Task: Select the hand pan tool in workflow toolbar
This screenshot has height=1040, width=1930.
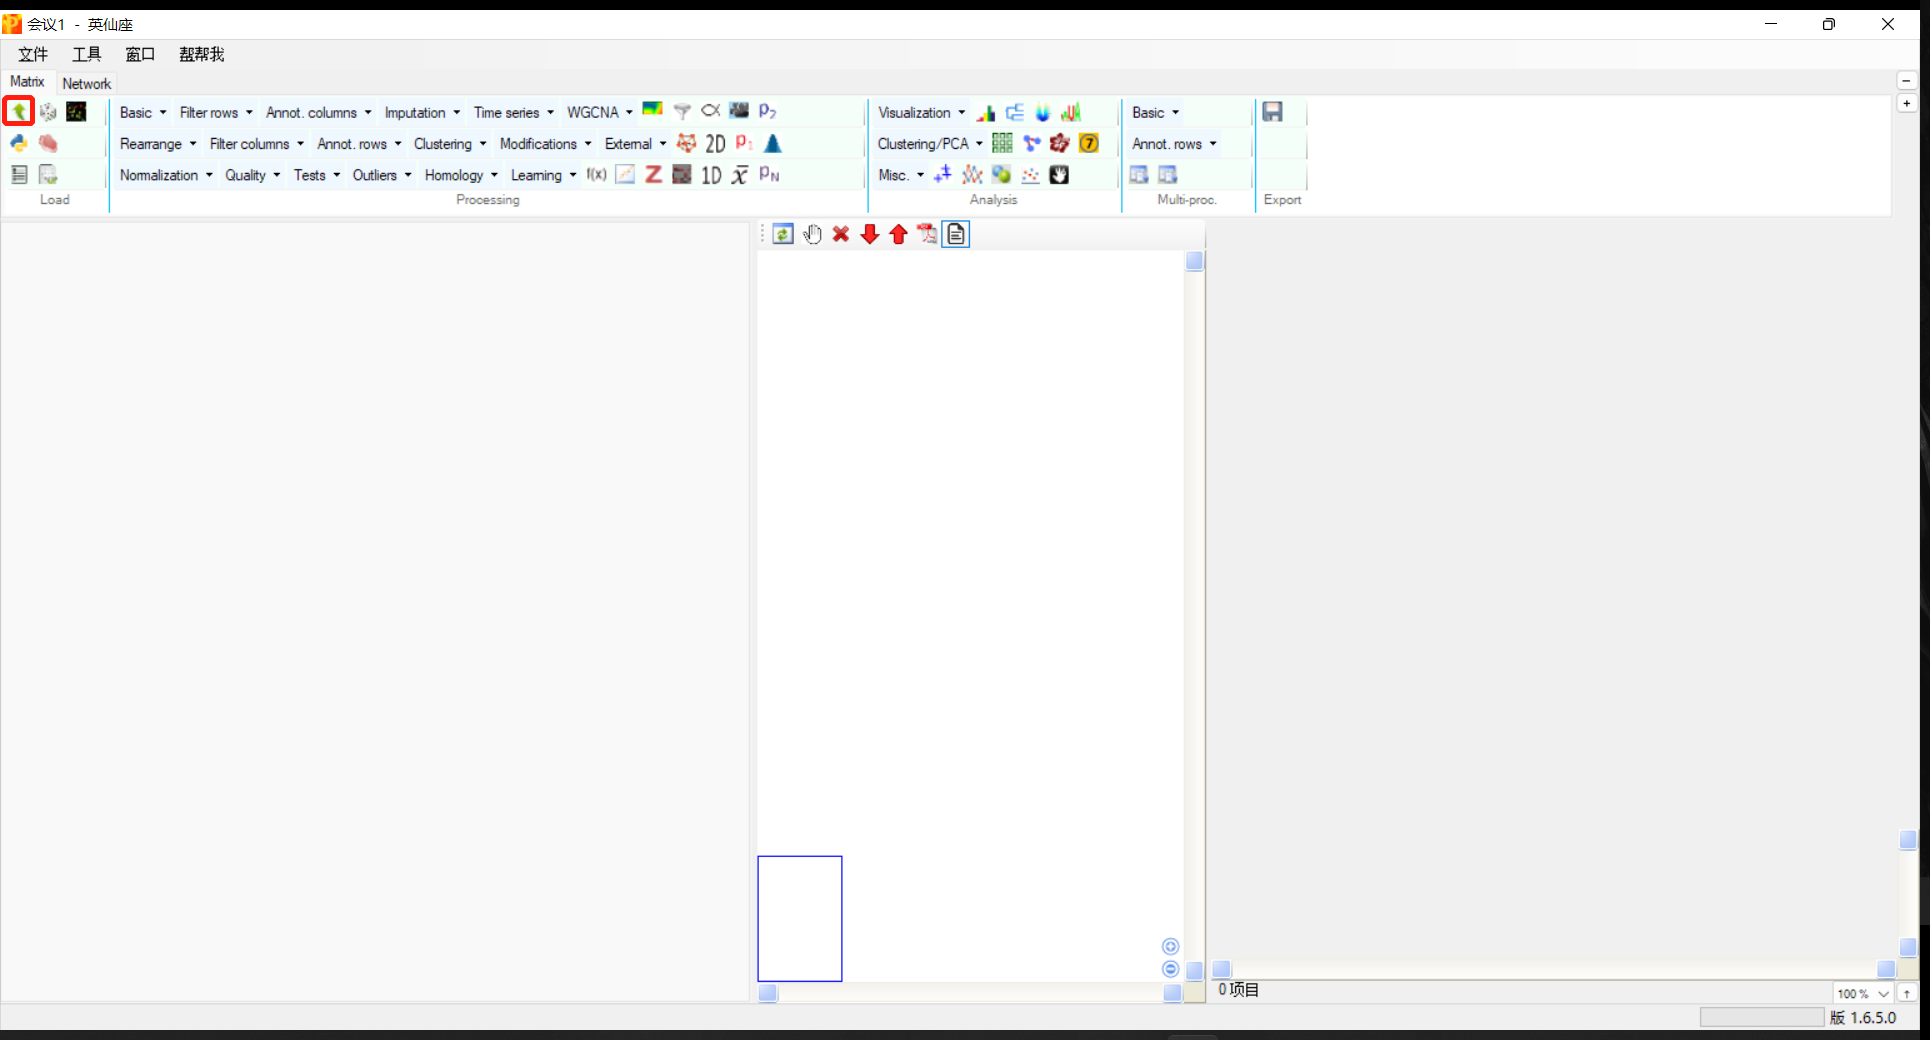Action: [x=812, y=234]
